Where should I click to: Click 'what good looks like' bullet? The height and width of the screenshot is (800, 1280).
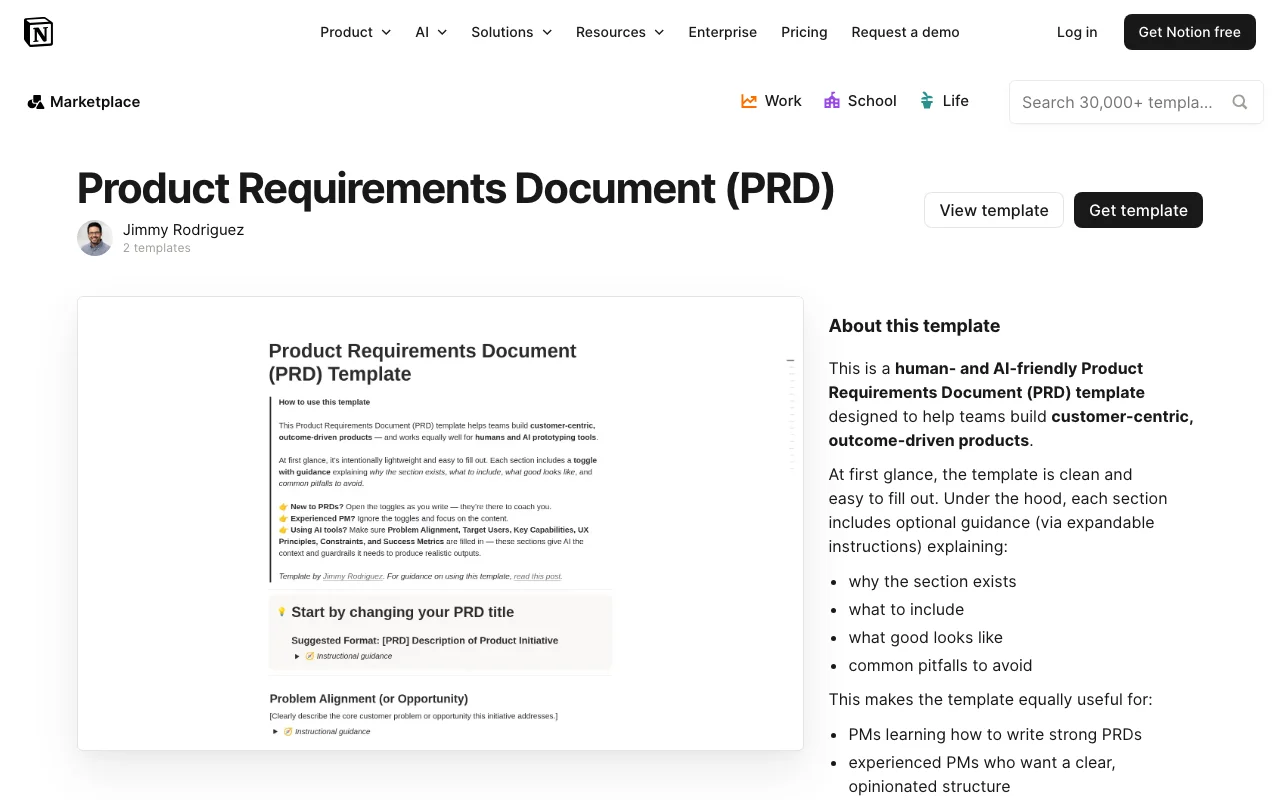point(925,637)
